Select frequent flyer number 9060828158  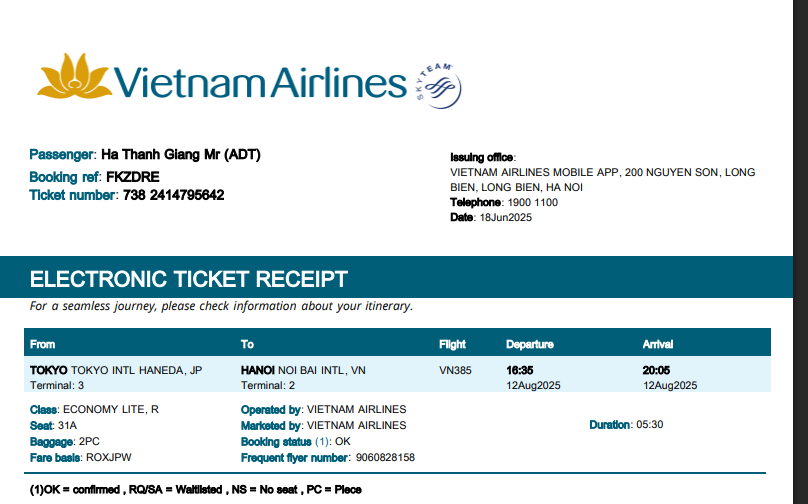coord(385,457)
